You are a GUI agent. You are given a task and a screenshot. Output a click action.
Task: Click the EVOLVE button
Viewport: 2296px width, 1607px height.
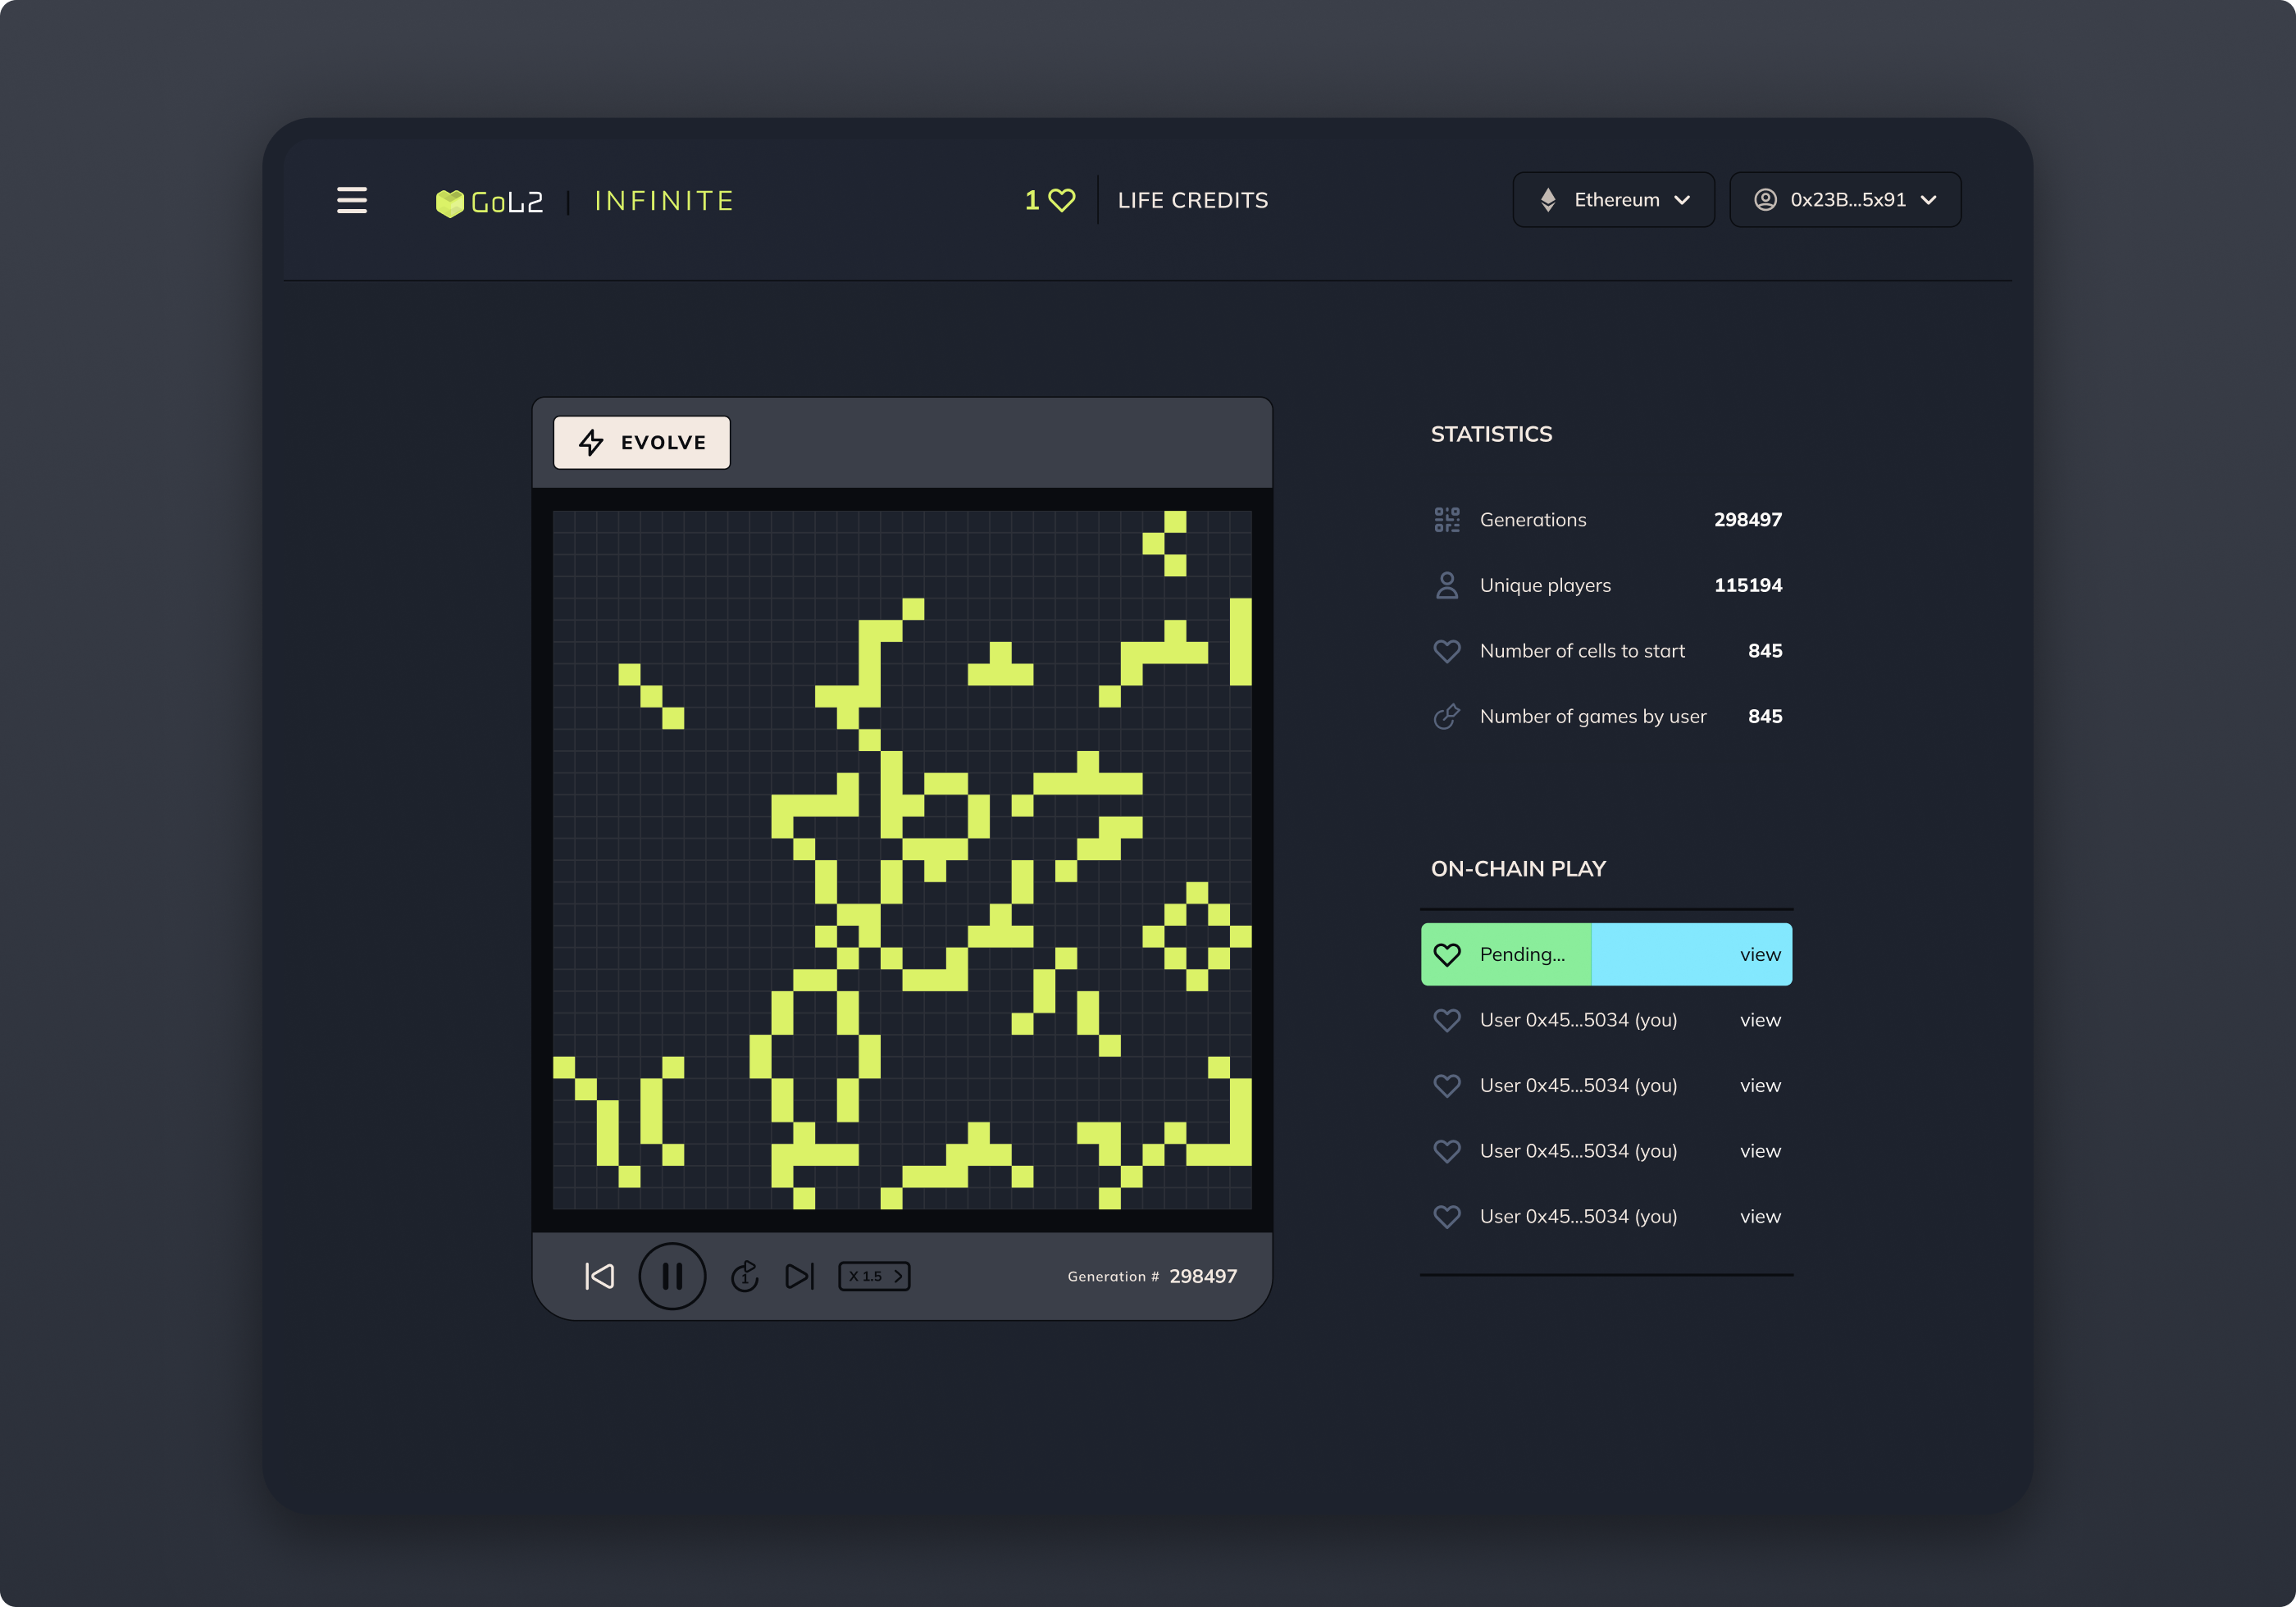(x=641, y=442)
